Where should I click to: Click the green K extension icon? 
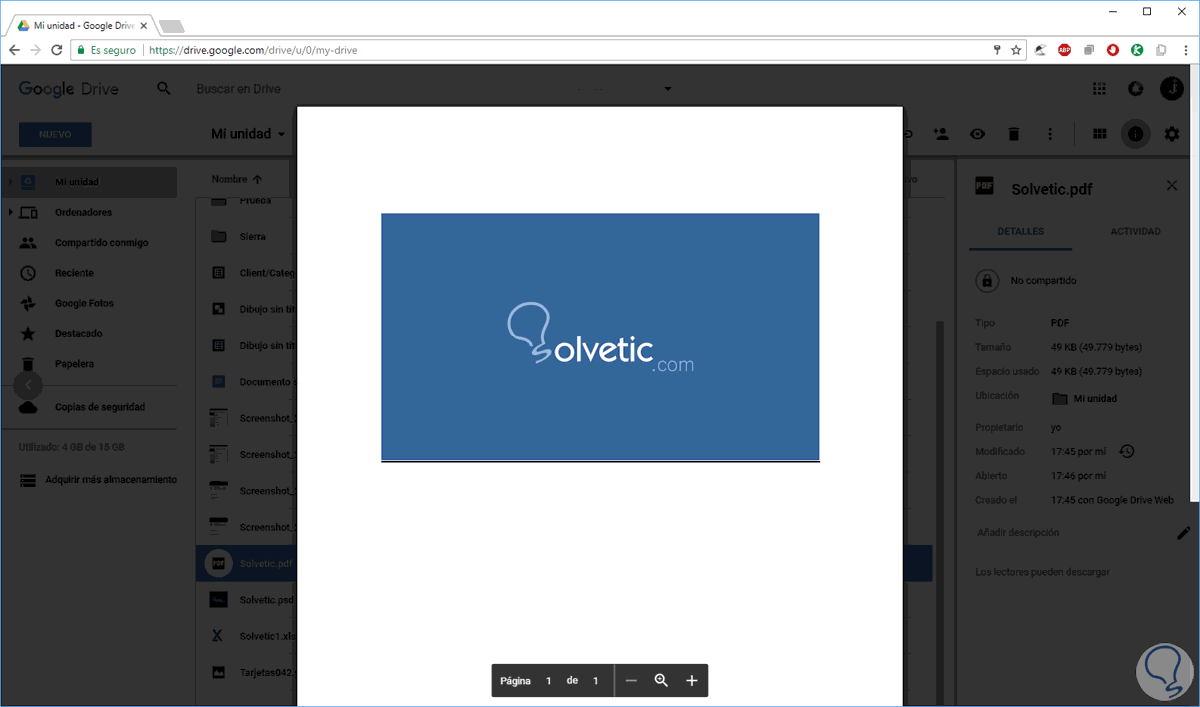[1137, 49]
